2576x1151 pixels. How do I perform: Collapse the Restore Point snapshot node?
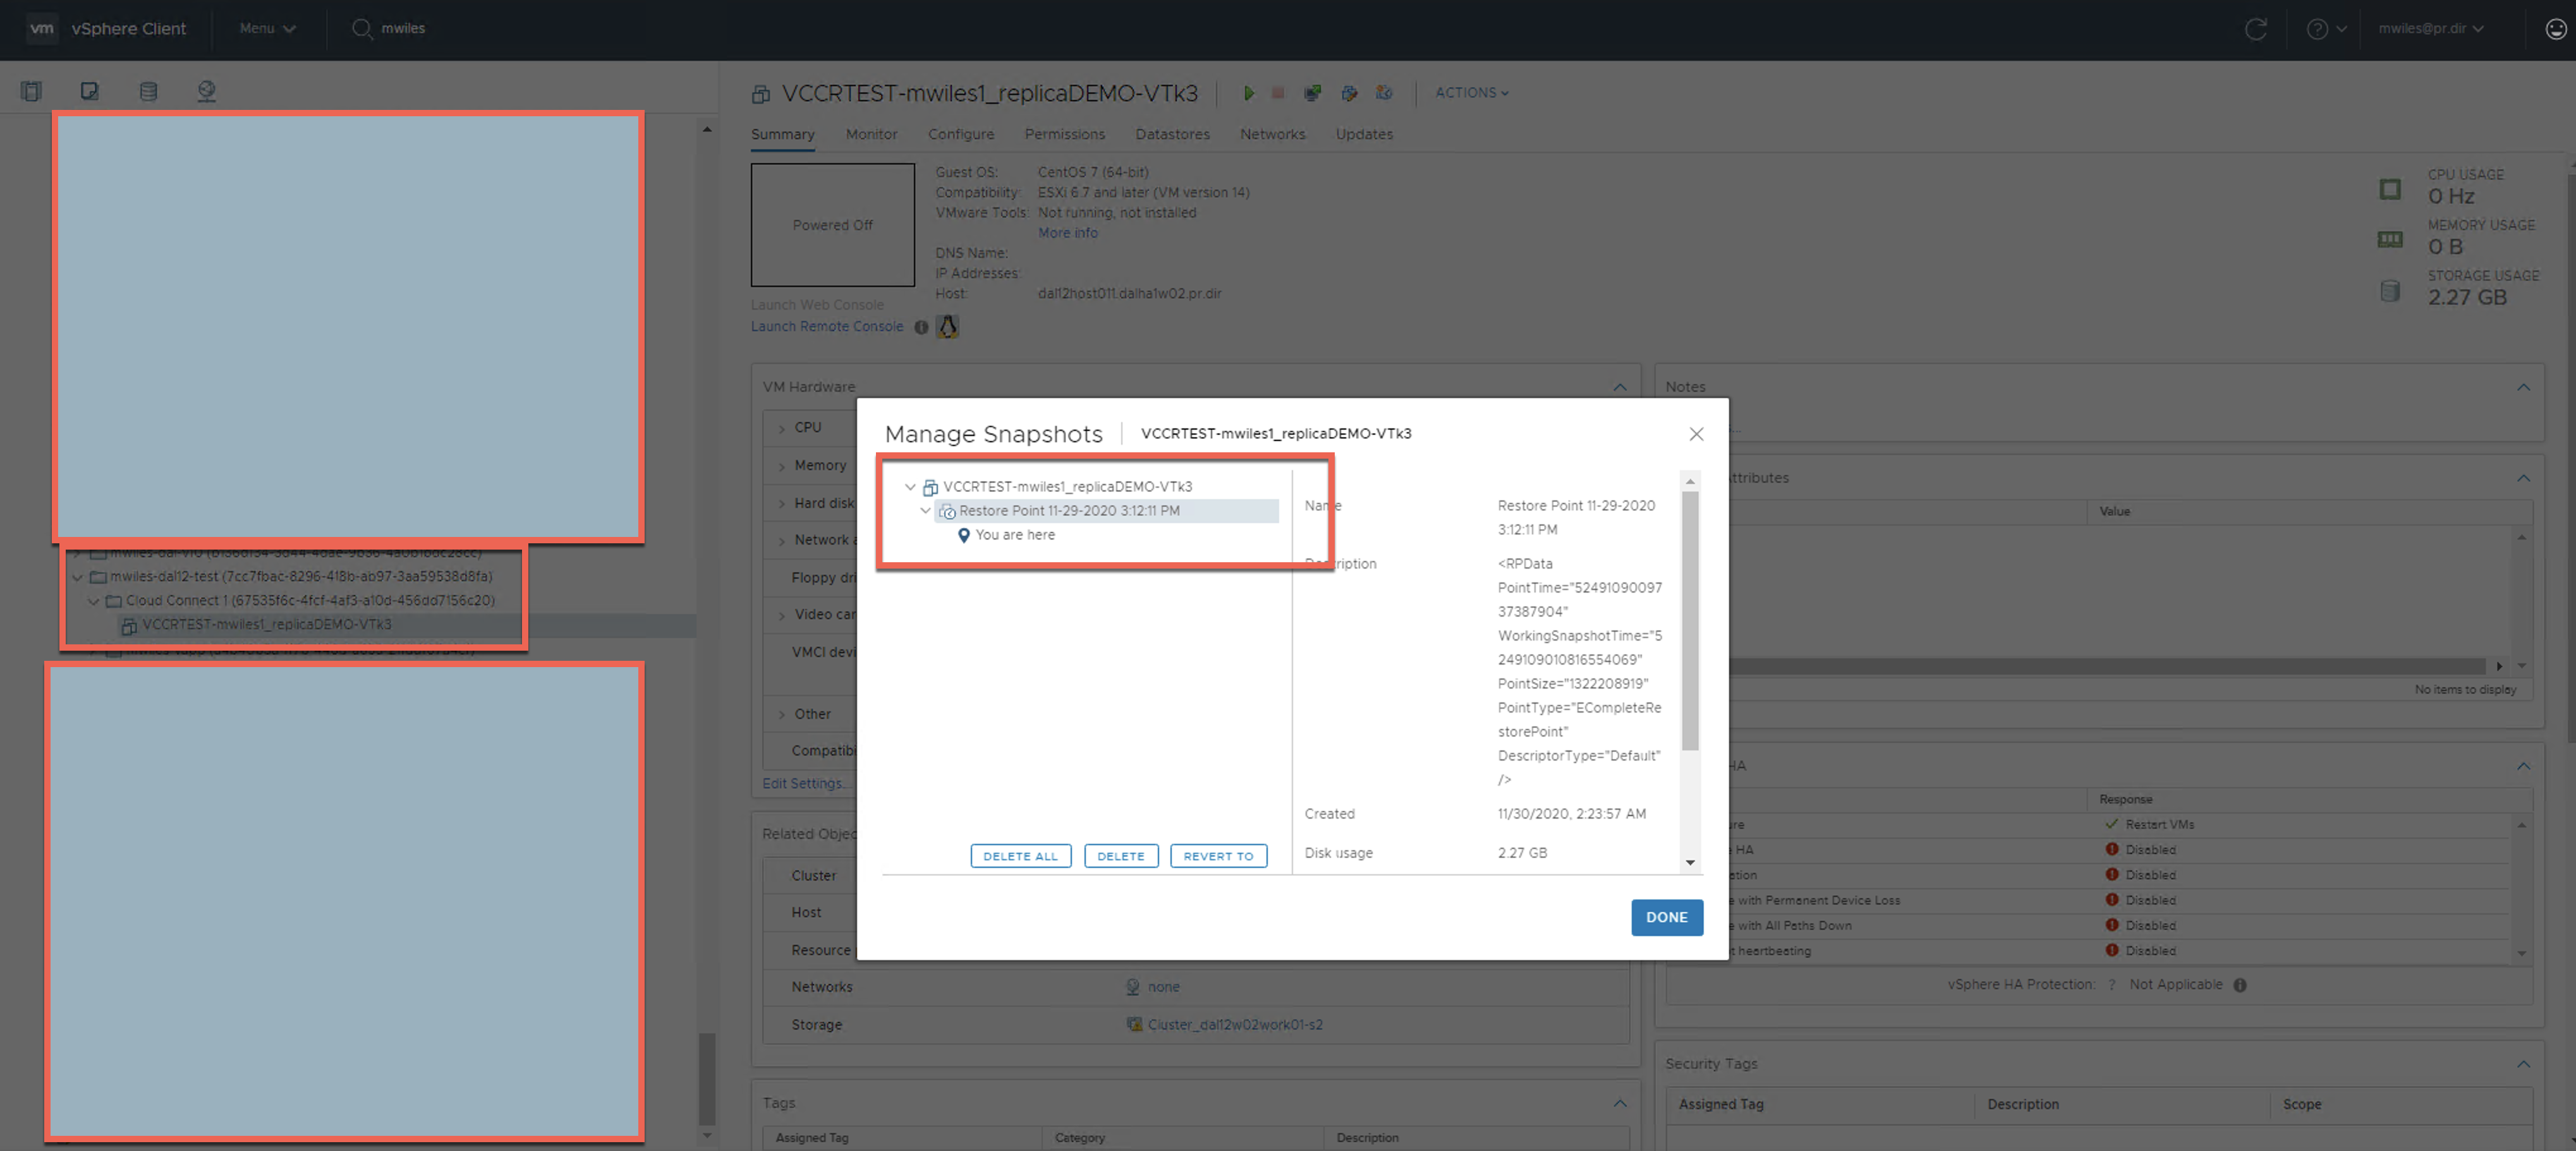(926, 511)
